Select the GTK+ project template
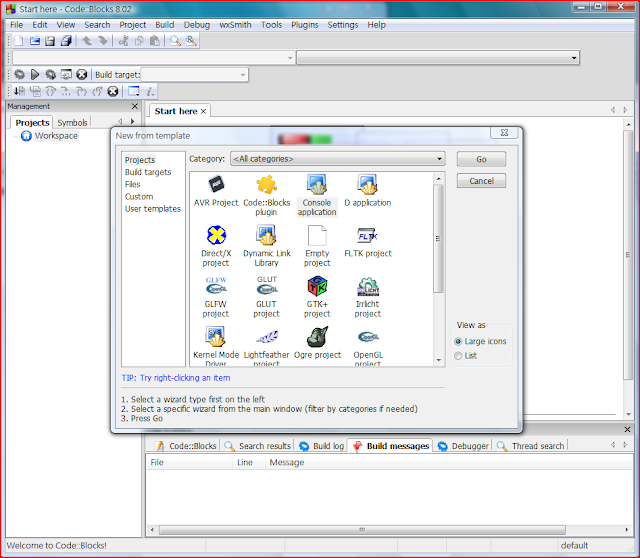 (317, 297)
